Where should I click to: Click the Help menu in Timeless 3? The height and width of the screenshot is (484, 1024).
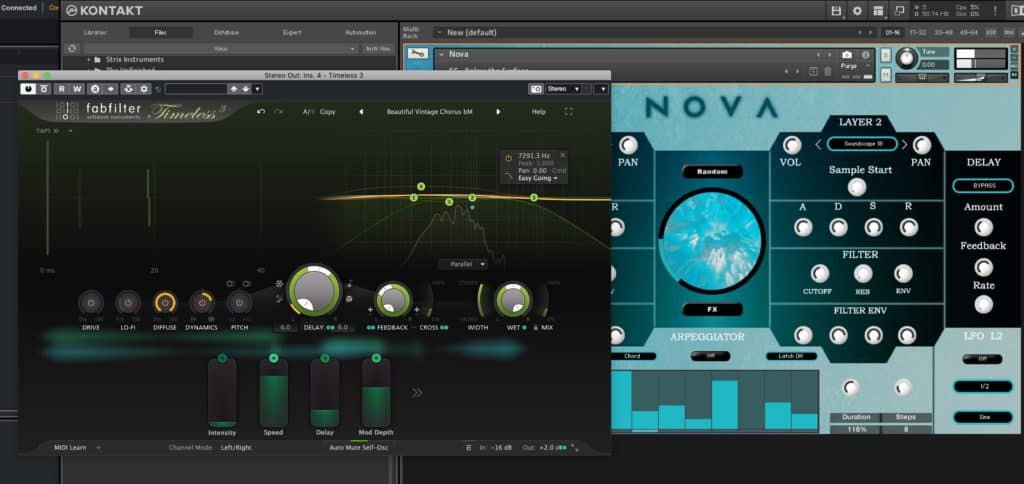(x=539, y=112)
